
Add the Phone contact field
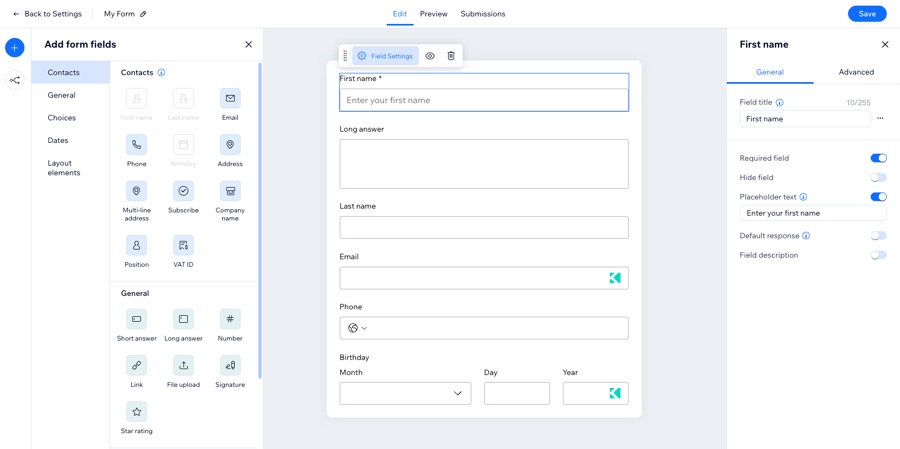click(x=137, y=145)
